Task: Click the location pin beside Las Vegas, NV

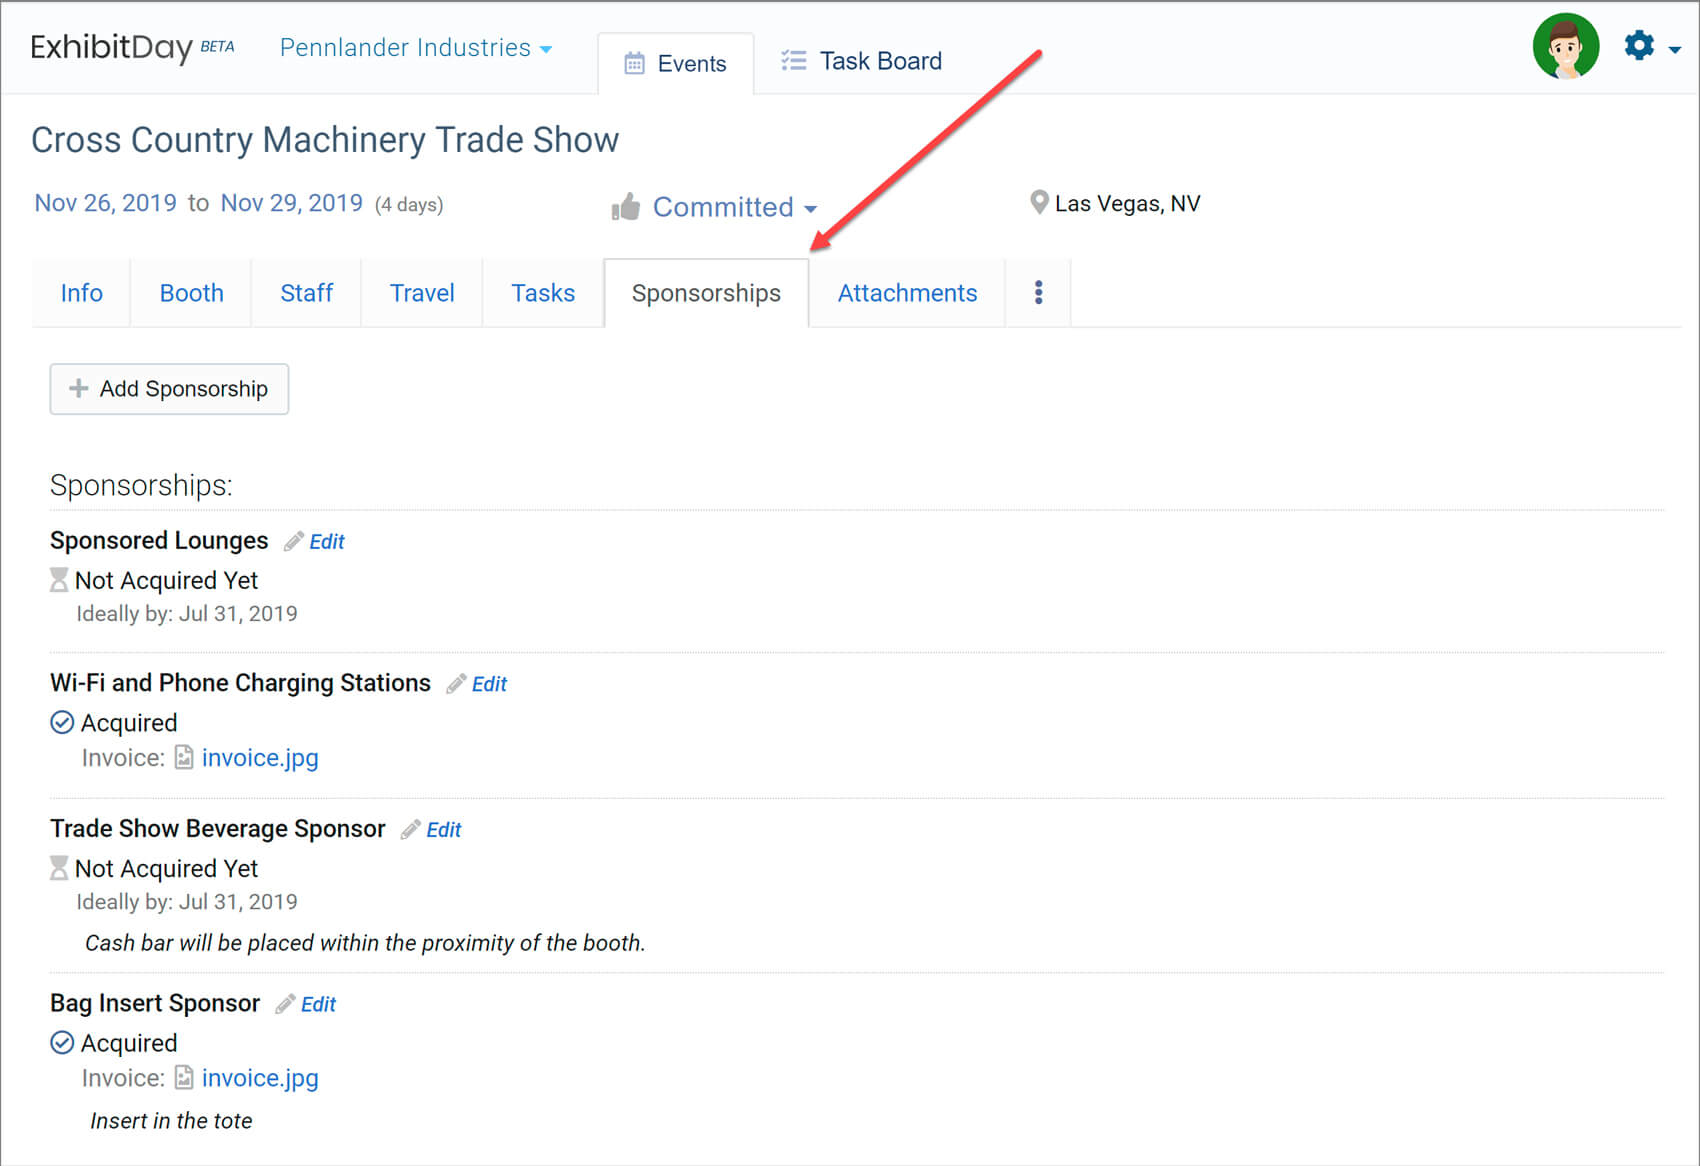Action: coord(1040,203)
